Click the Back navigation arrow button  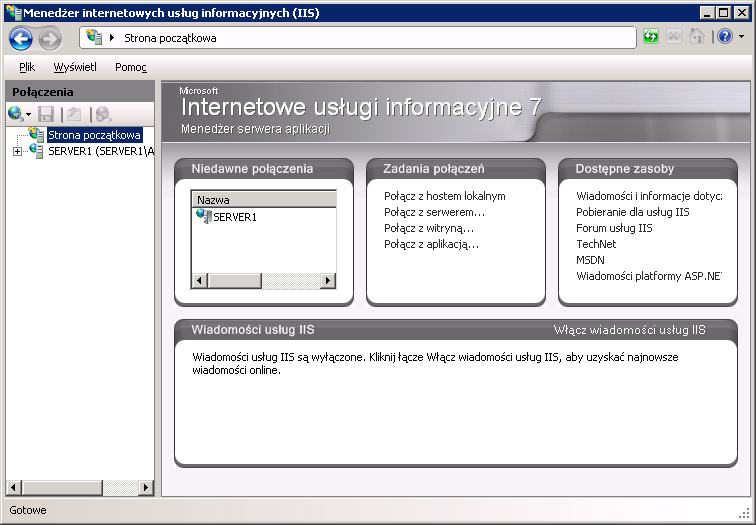(x=21, y=39)
